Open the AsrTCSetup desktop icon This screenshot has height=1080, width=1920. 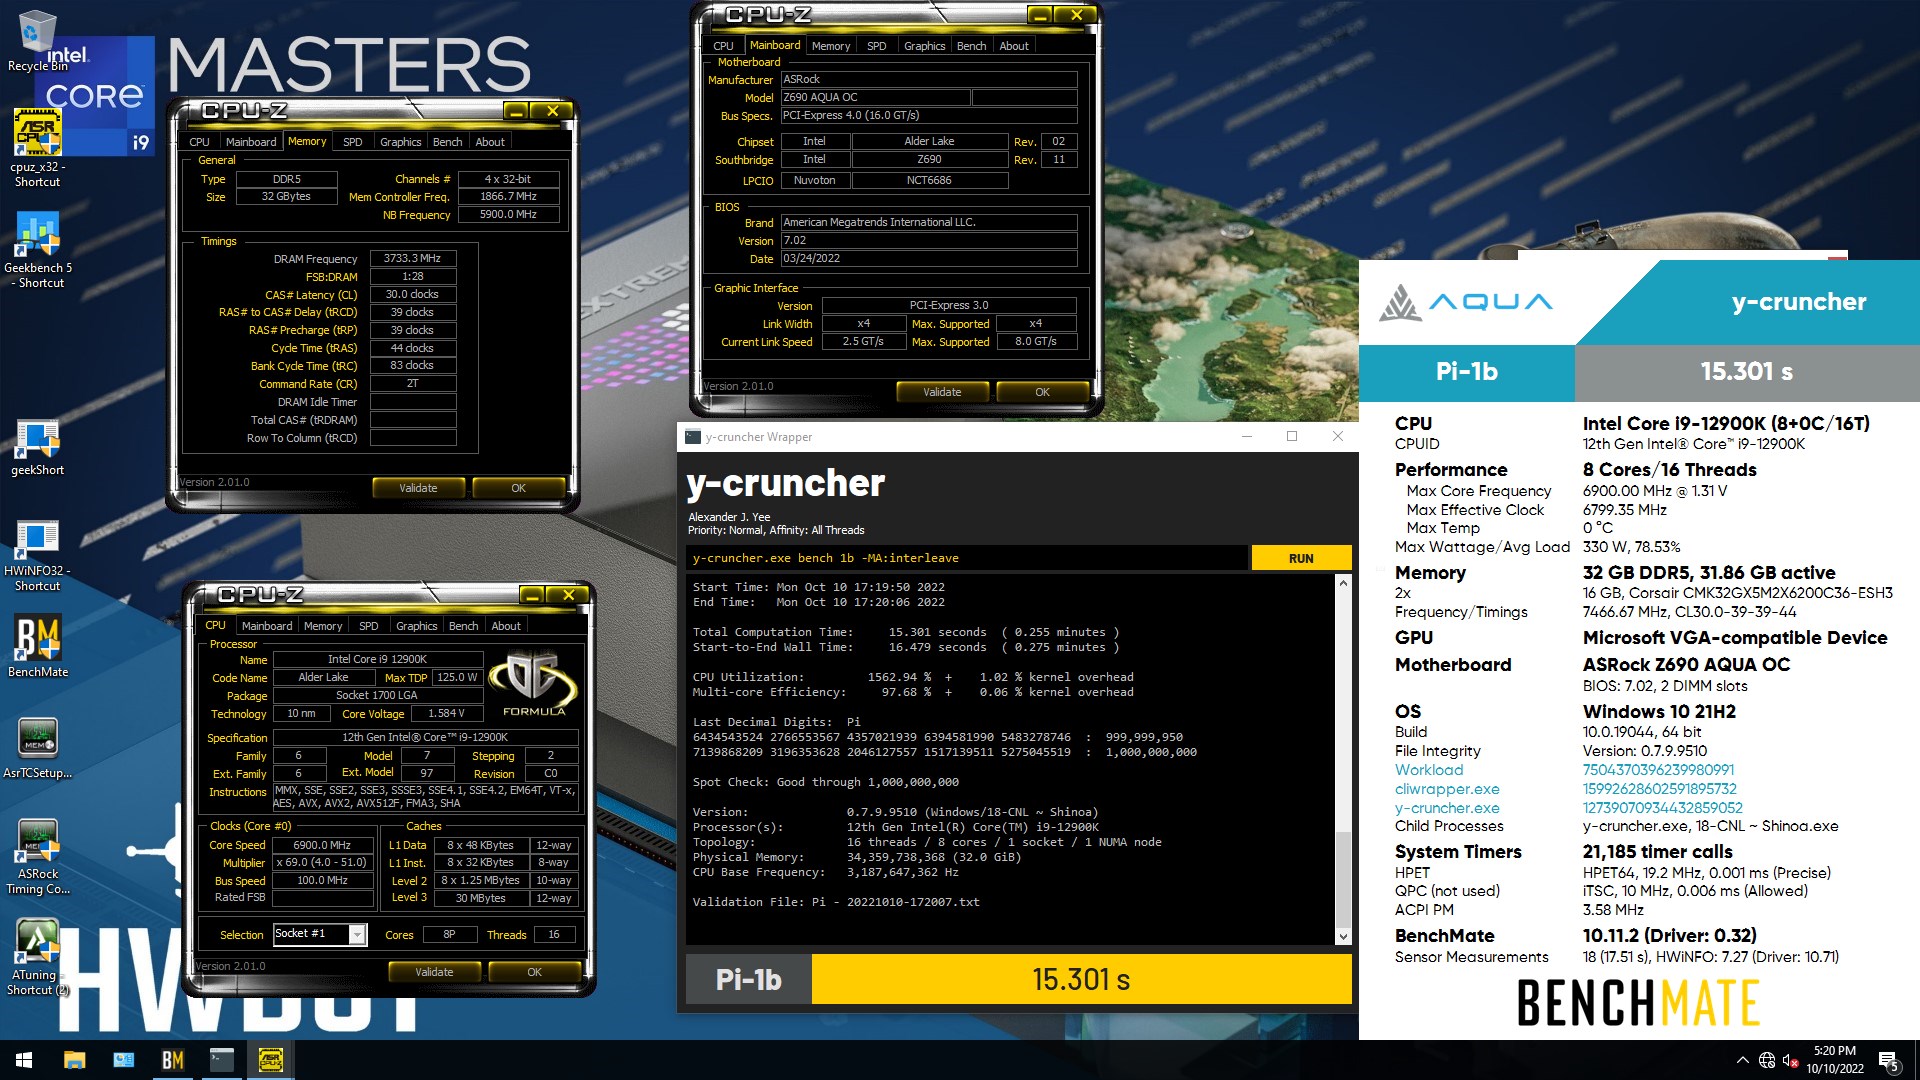coord(37,748)
